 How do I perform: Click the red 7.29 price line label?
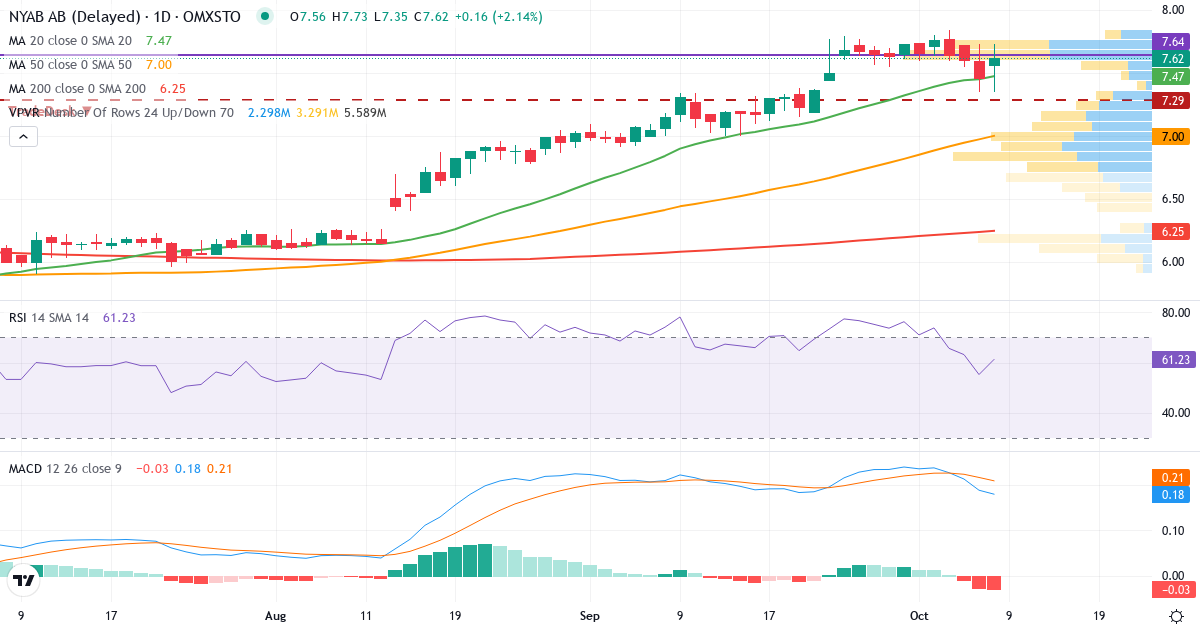(x=1170, y=101)
